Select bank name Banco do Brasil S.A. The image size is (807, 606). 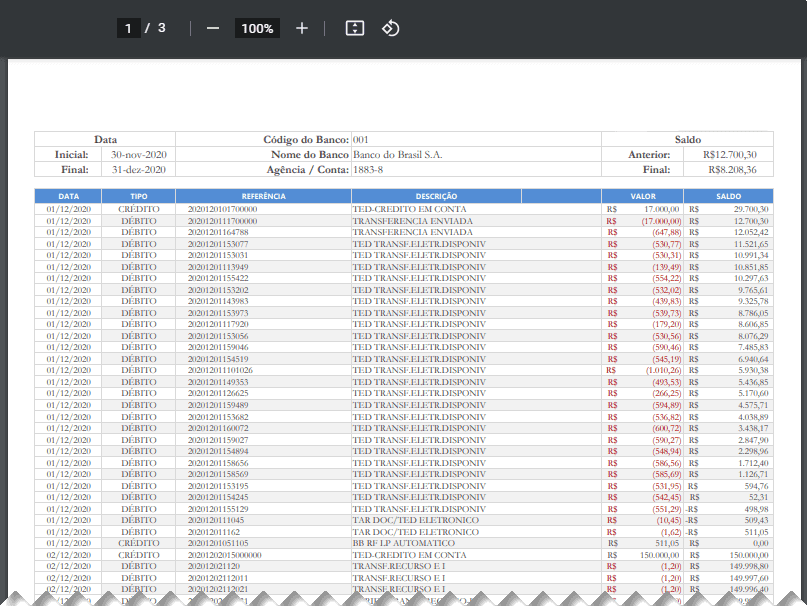click(397, 154)
